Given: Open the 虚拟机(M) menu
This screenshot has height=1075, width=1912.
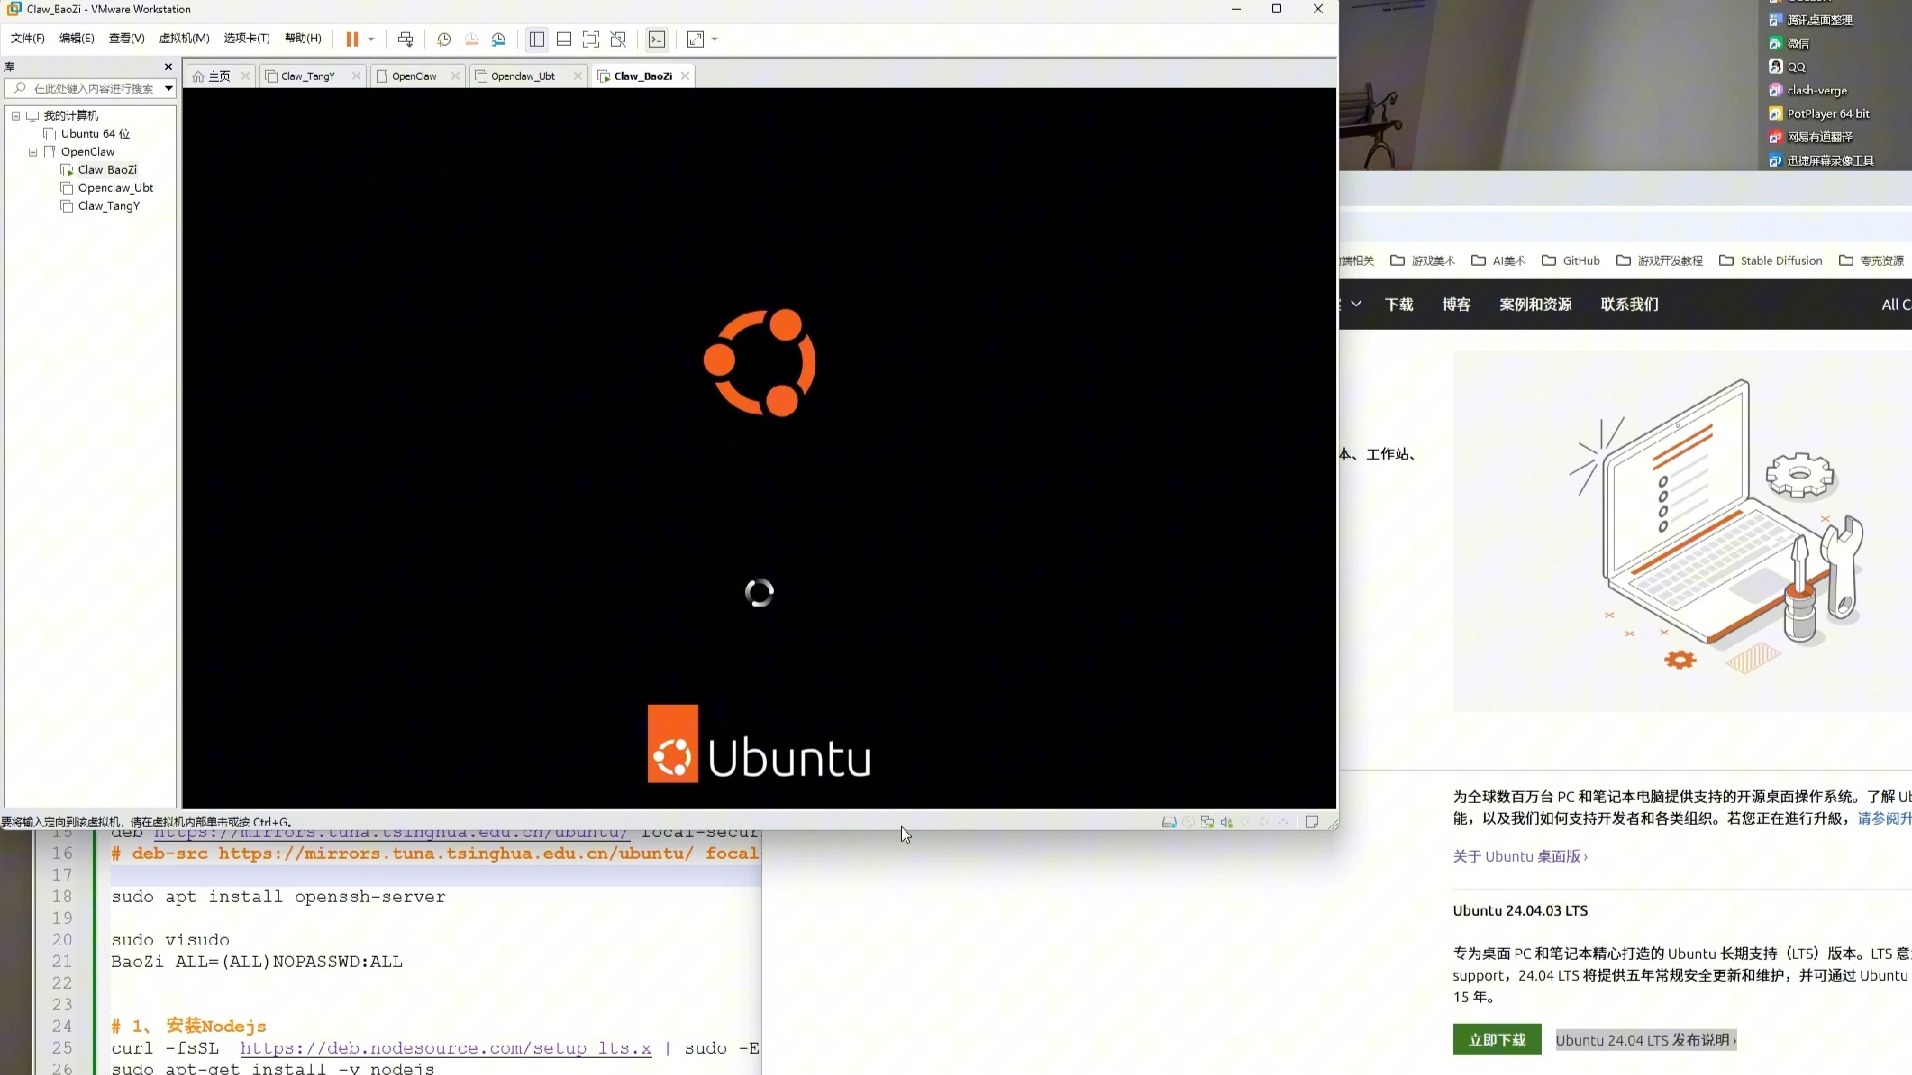Looking at the screenshot, I should pyautogui.click(x=184, y=38).
